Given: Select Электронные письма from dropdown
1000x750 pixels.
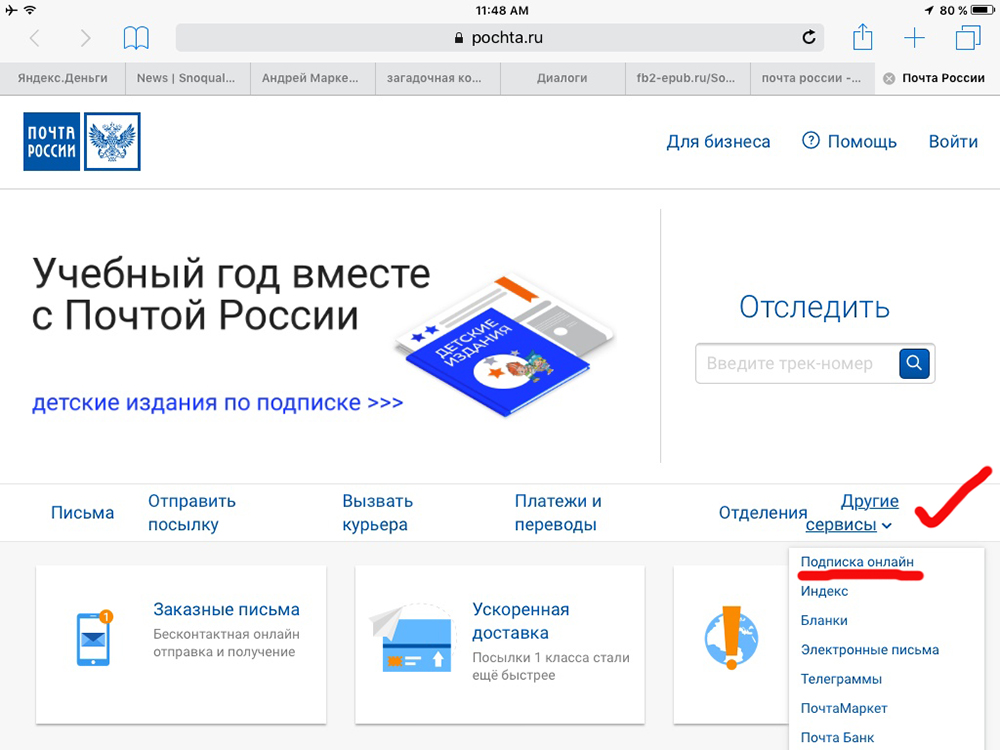Looking at the screenshot, I should tap(870, 650).
